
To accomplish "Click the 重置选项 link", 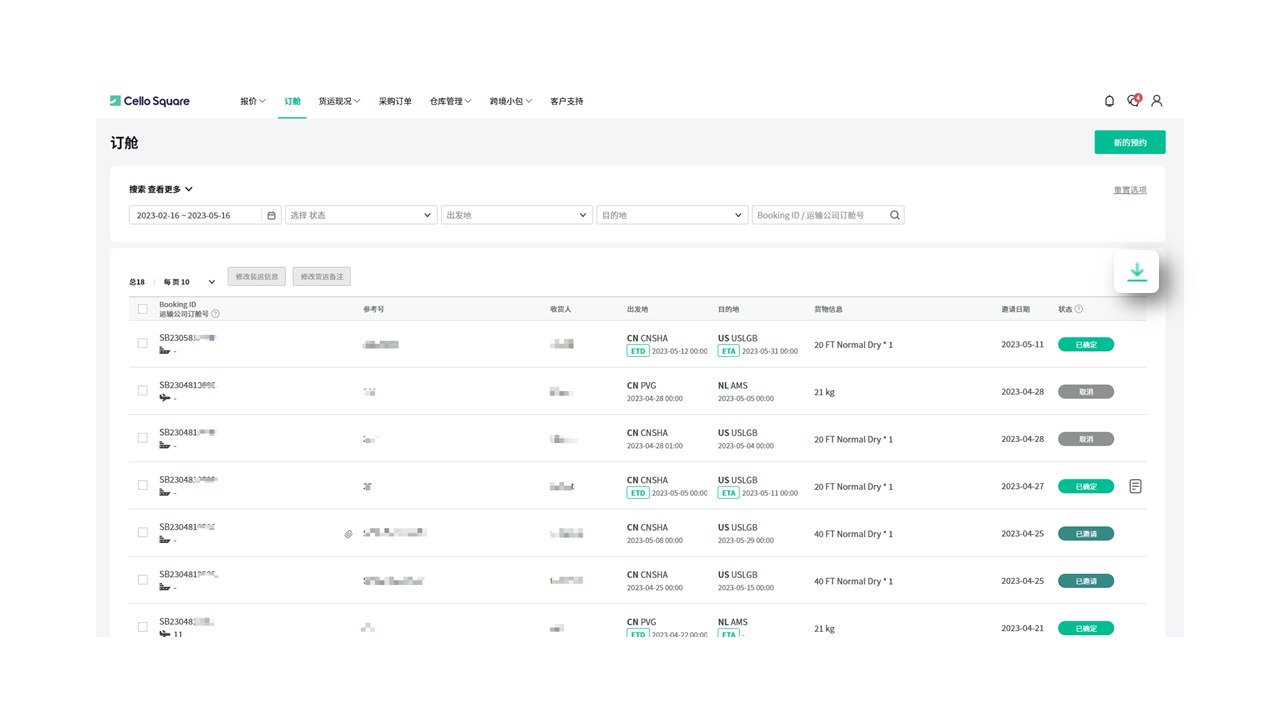I will (x=1130, y=190).
